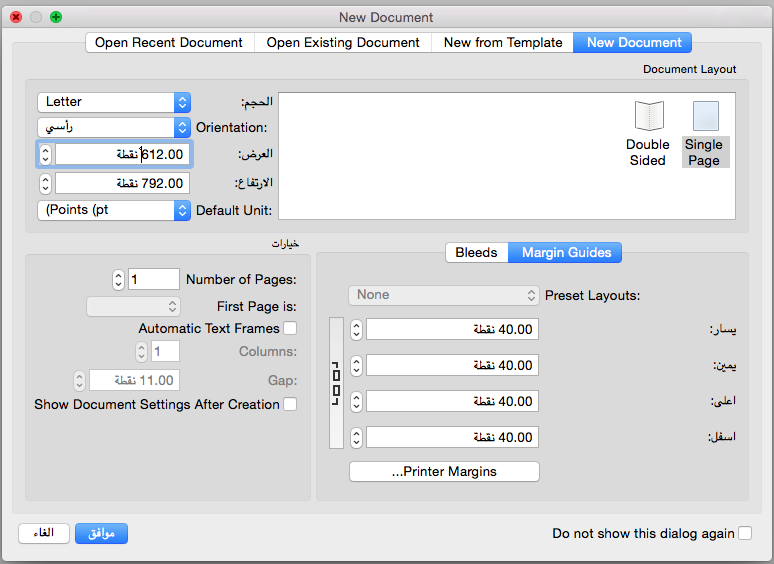This screenshot has height=564, width=774.
Task: Switch to the Bleeds tab
Action: pos(476,252)
